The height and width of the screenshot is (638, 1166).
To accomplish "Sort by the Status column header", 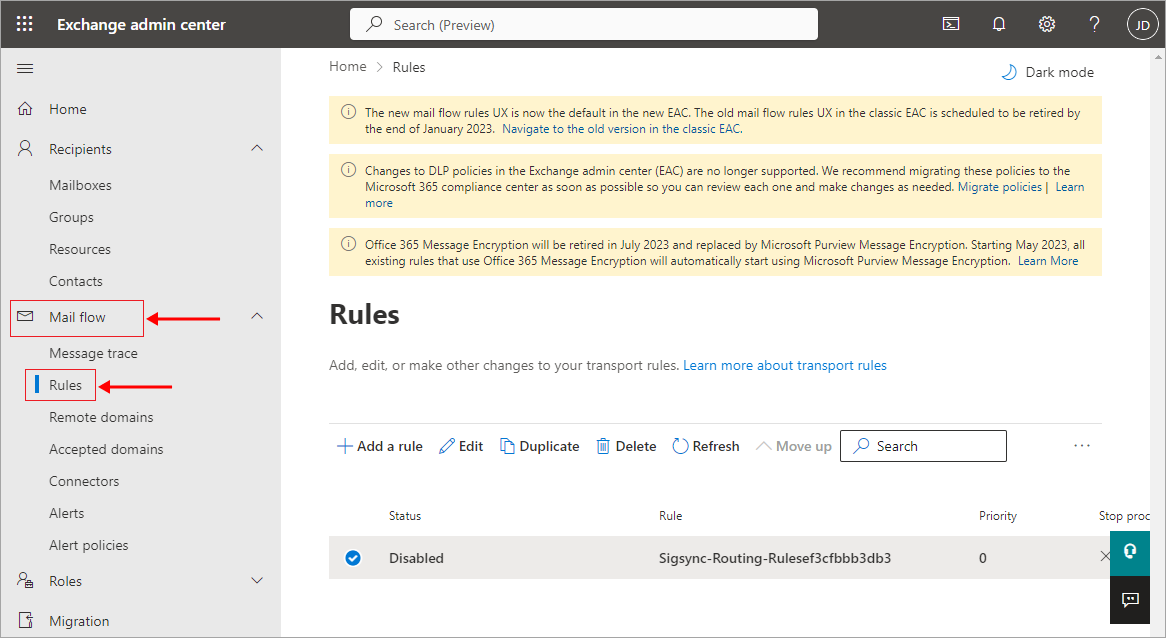I will click(405, 515).
